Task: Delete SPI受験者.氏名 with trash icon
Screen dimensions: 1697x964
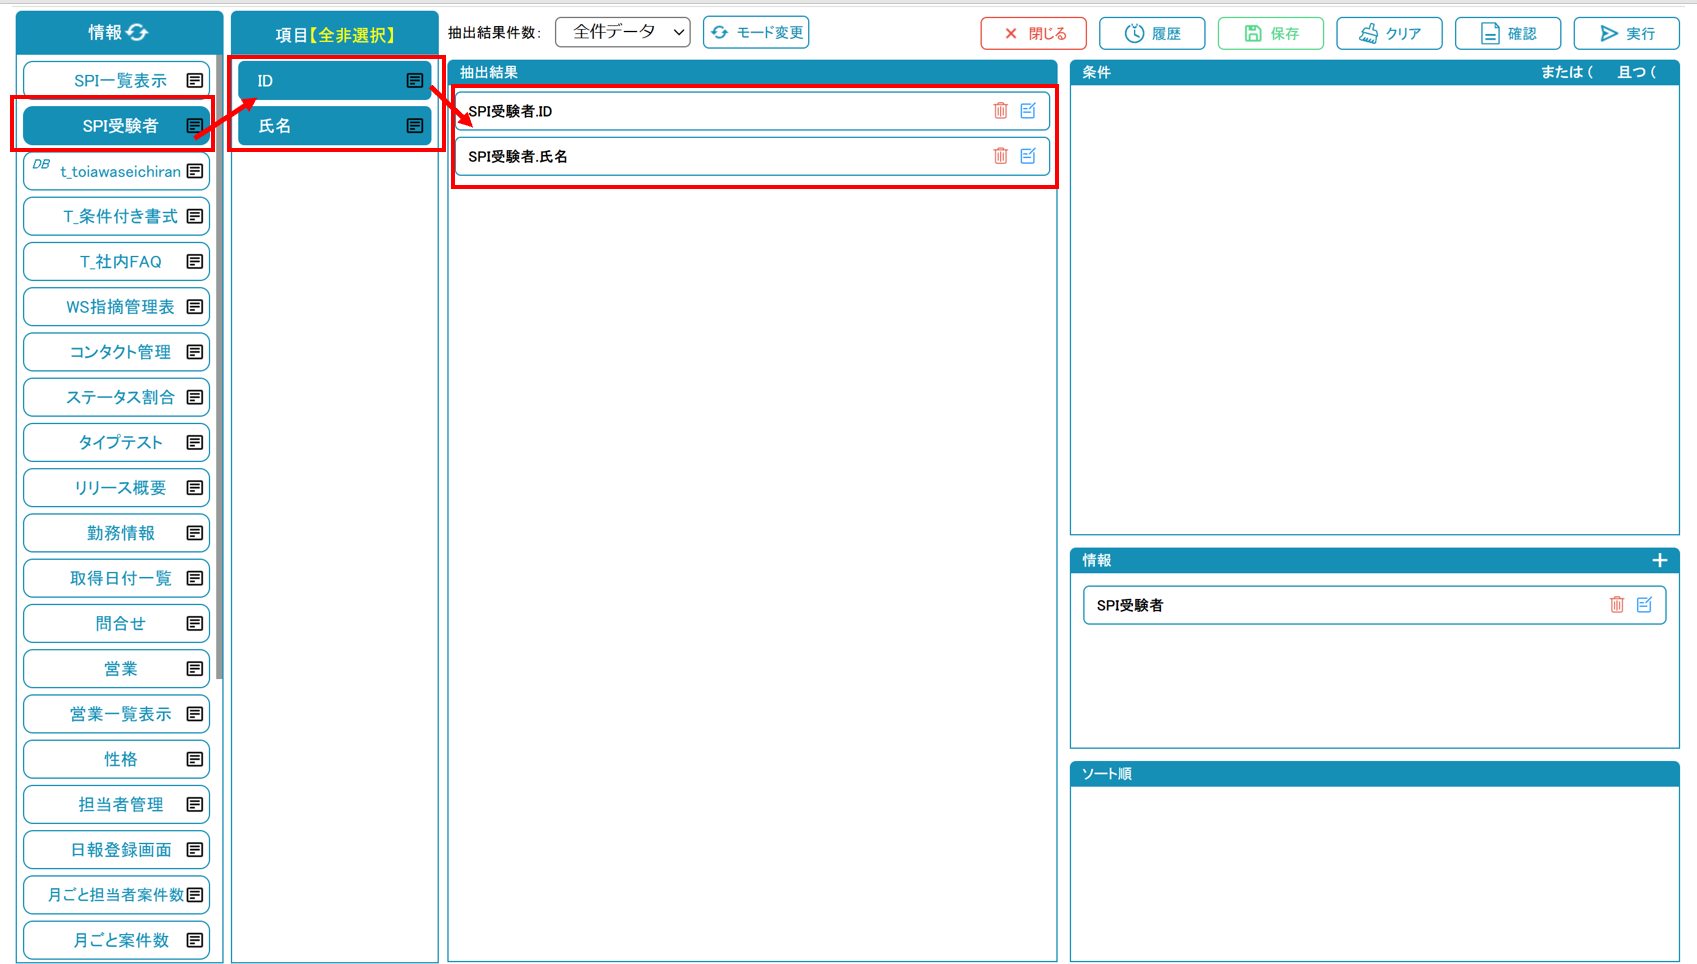Action: (1001, 156)
